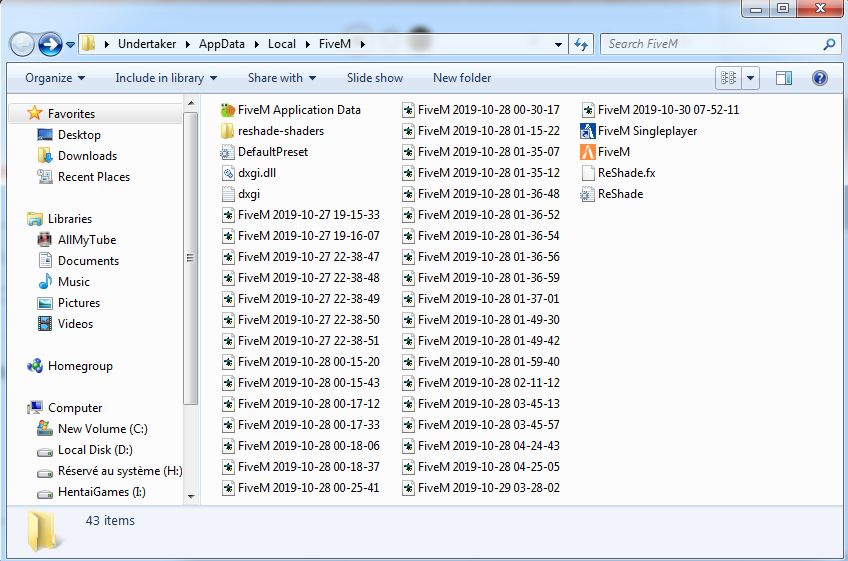Screen dimensions: 848x561
Task: Select Homegroup in navigation pane
Action: click(80, 366)
